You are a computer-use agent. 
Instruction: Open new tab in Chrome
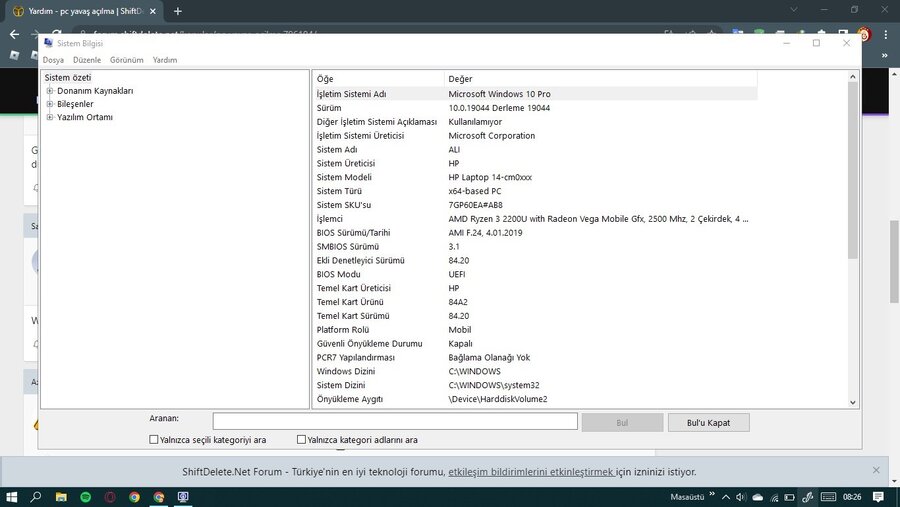click(177, 11)
